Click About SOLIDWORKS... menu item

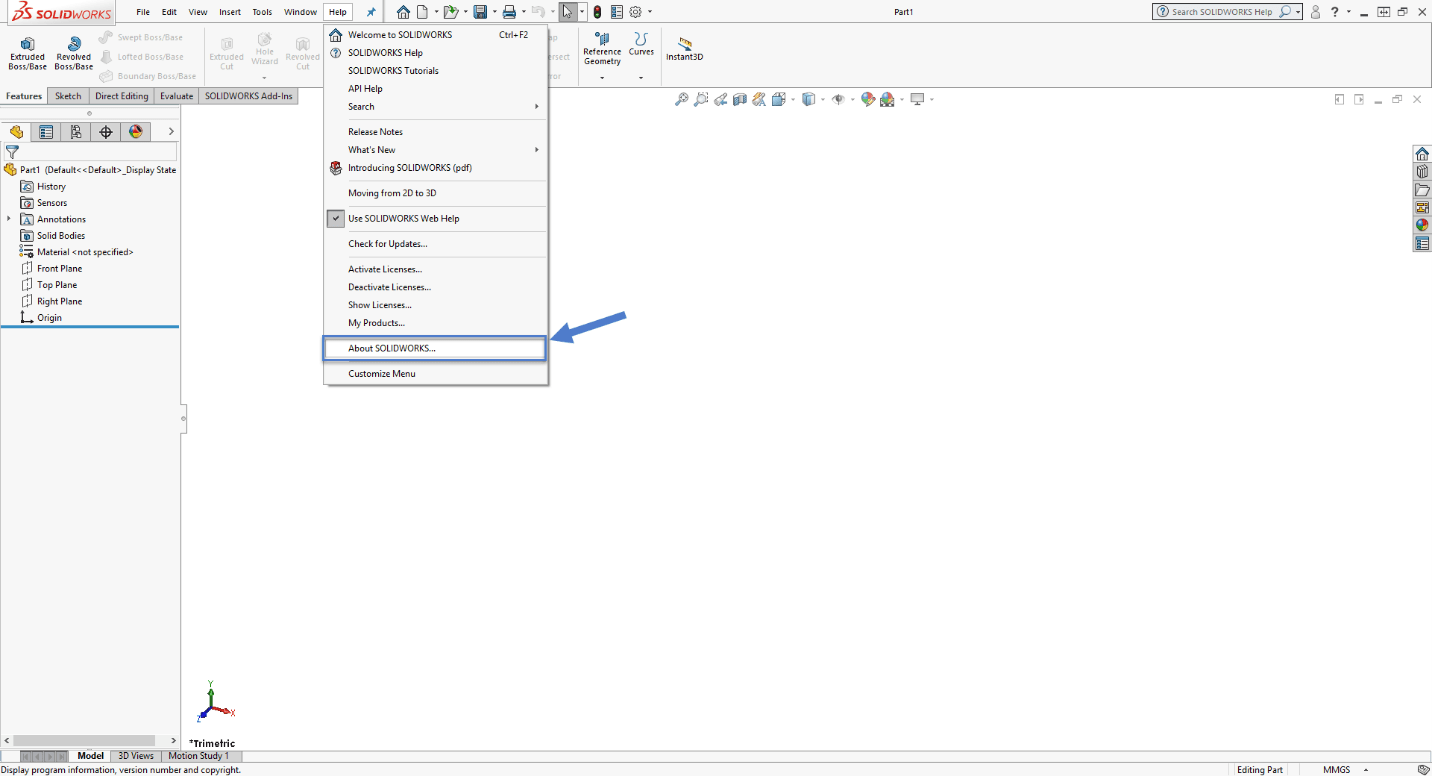pyautogui.click(x=435, y=348)
